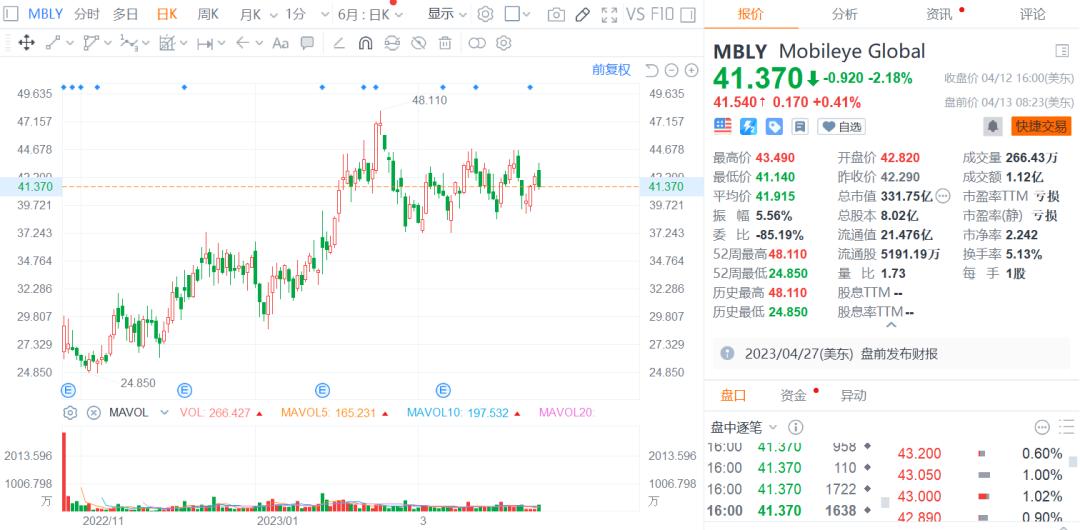Switch to 多日 multi-day view
The width and height of the screenshot is (1080, 530).
click(x=126, y=14)
